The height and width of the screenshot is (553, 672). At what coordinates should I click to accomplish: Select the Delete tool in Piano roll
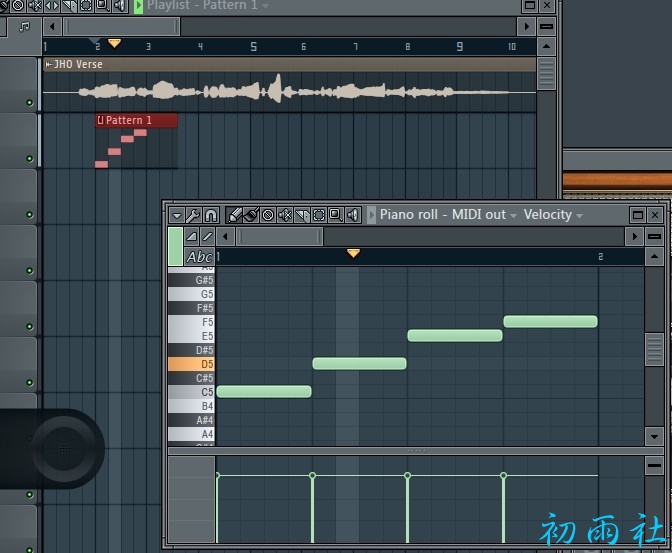click(268, 215)
